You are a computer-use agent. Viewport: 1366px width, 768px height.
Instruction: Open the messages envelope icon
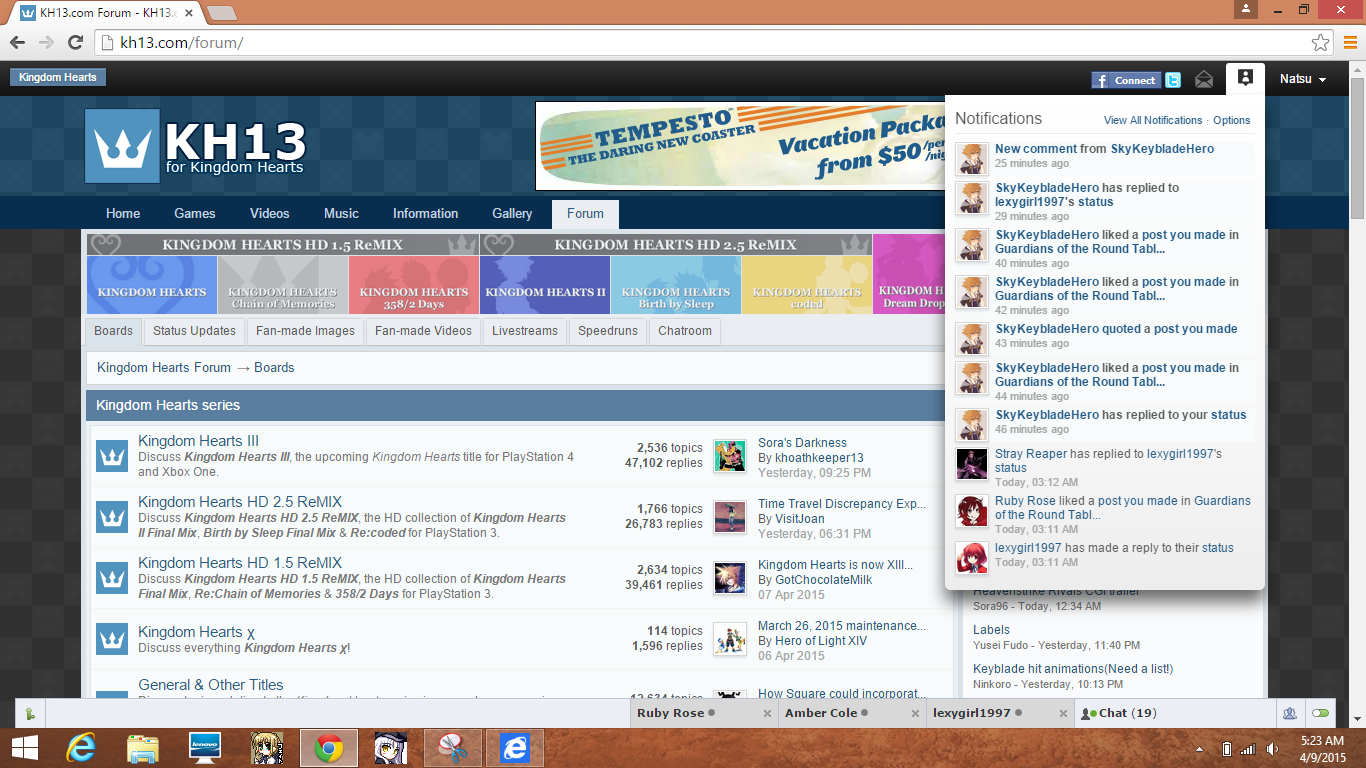(x=1204, y=80)
